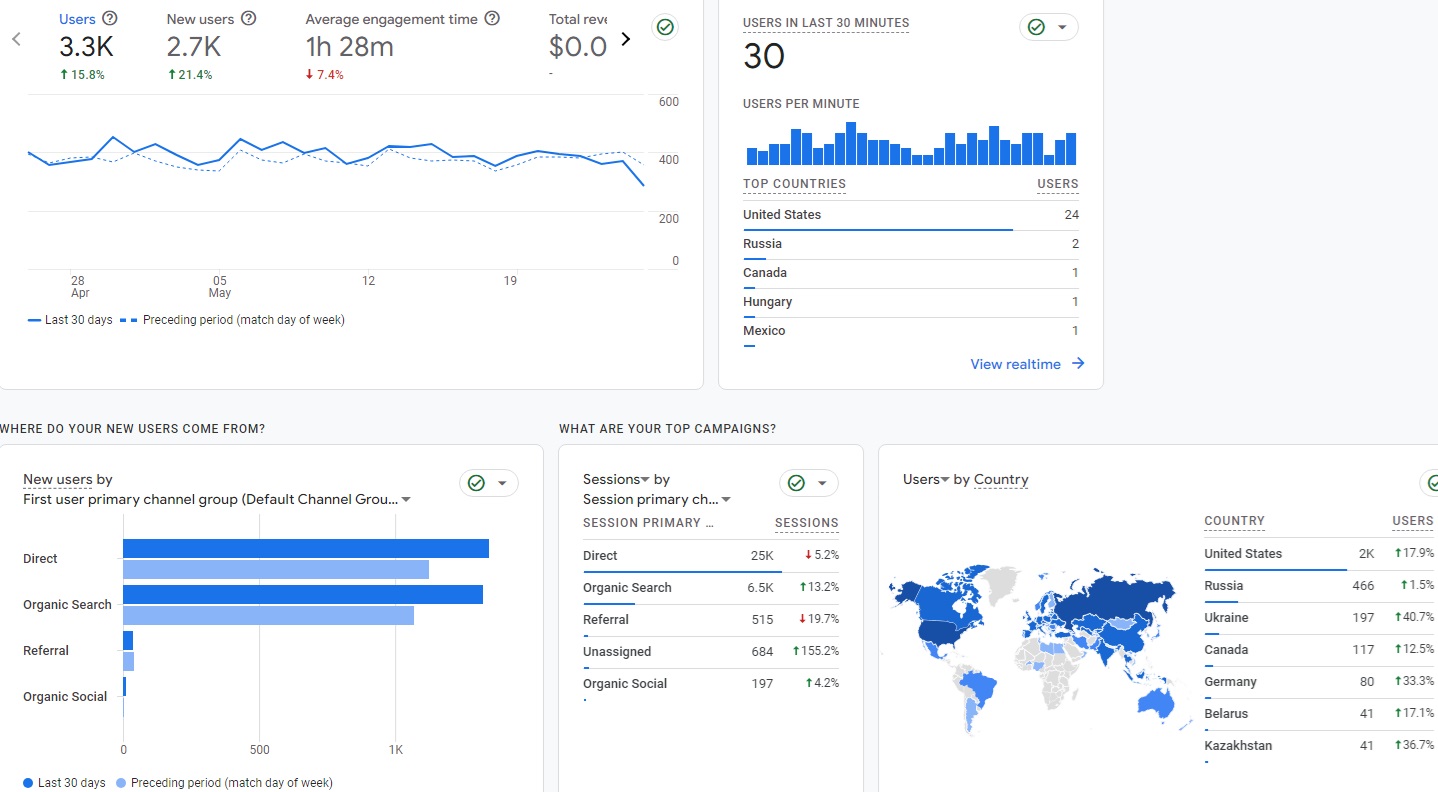
Task: Open data quality dropdown on realtime card
Action: pos(1049,27)
